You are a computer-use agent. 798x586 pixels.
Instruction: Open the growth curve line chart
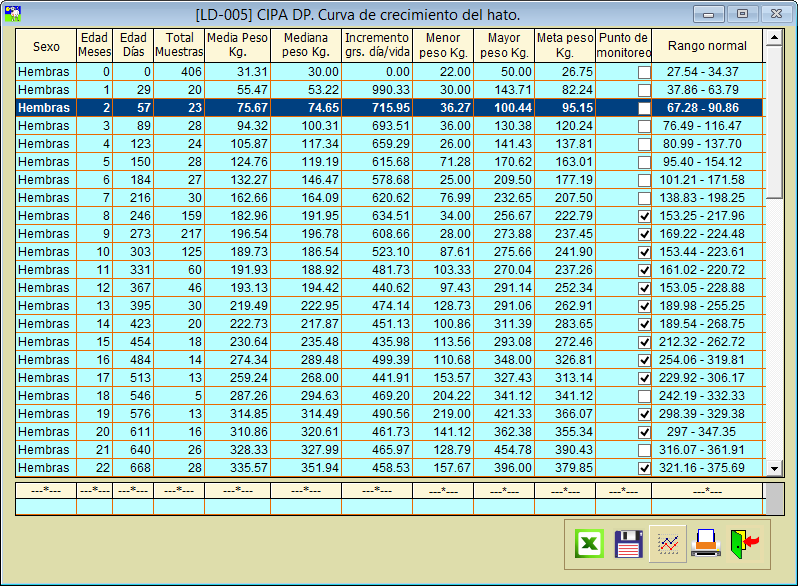(667, 544)
